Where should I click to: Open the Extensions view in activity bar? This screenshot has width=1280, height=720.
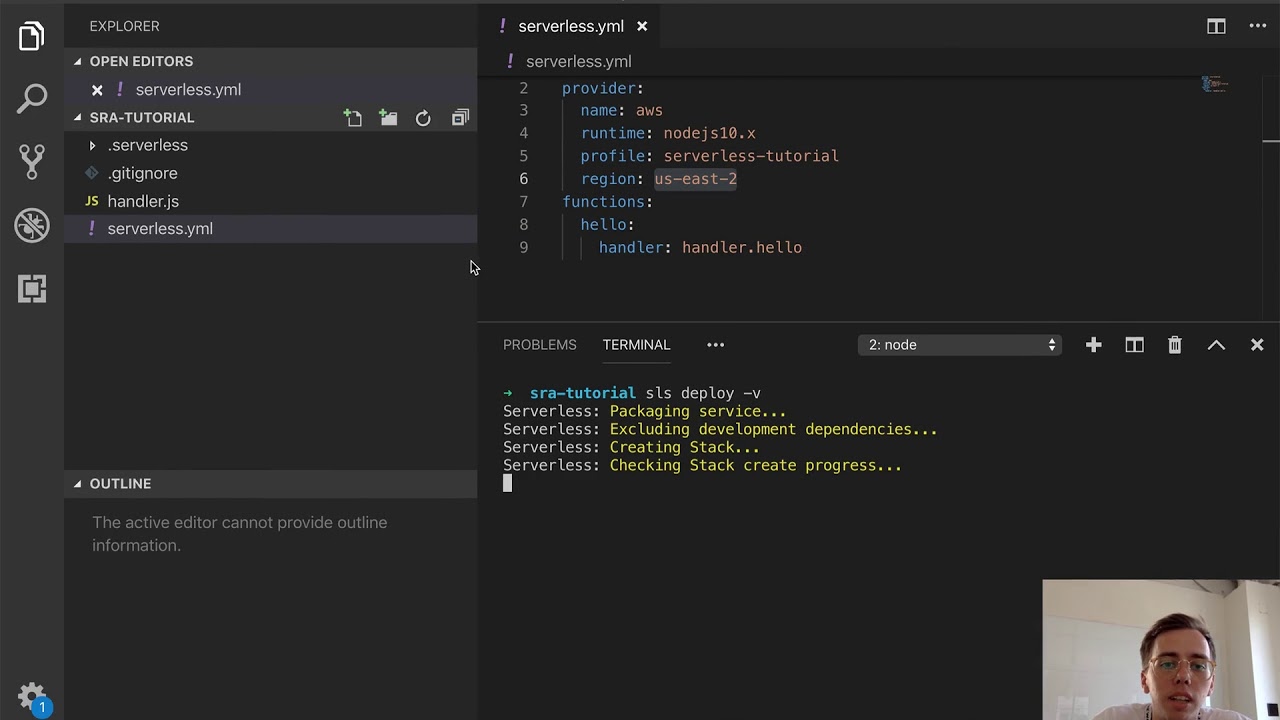point(31,289)
